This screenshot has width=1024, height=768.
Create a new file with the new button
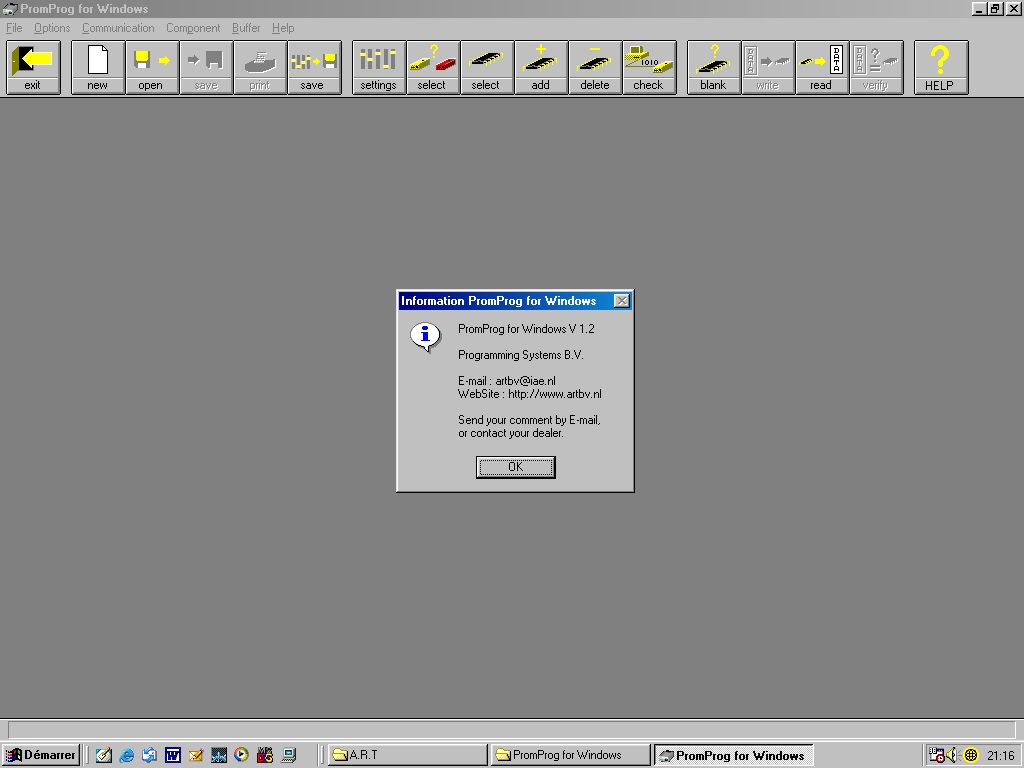[x=97, y=67]
